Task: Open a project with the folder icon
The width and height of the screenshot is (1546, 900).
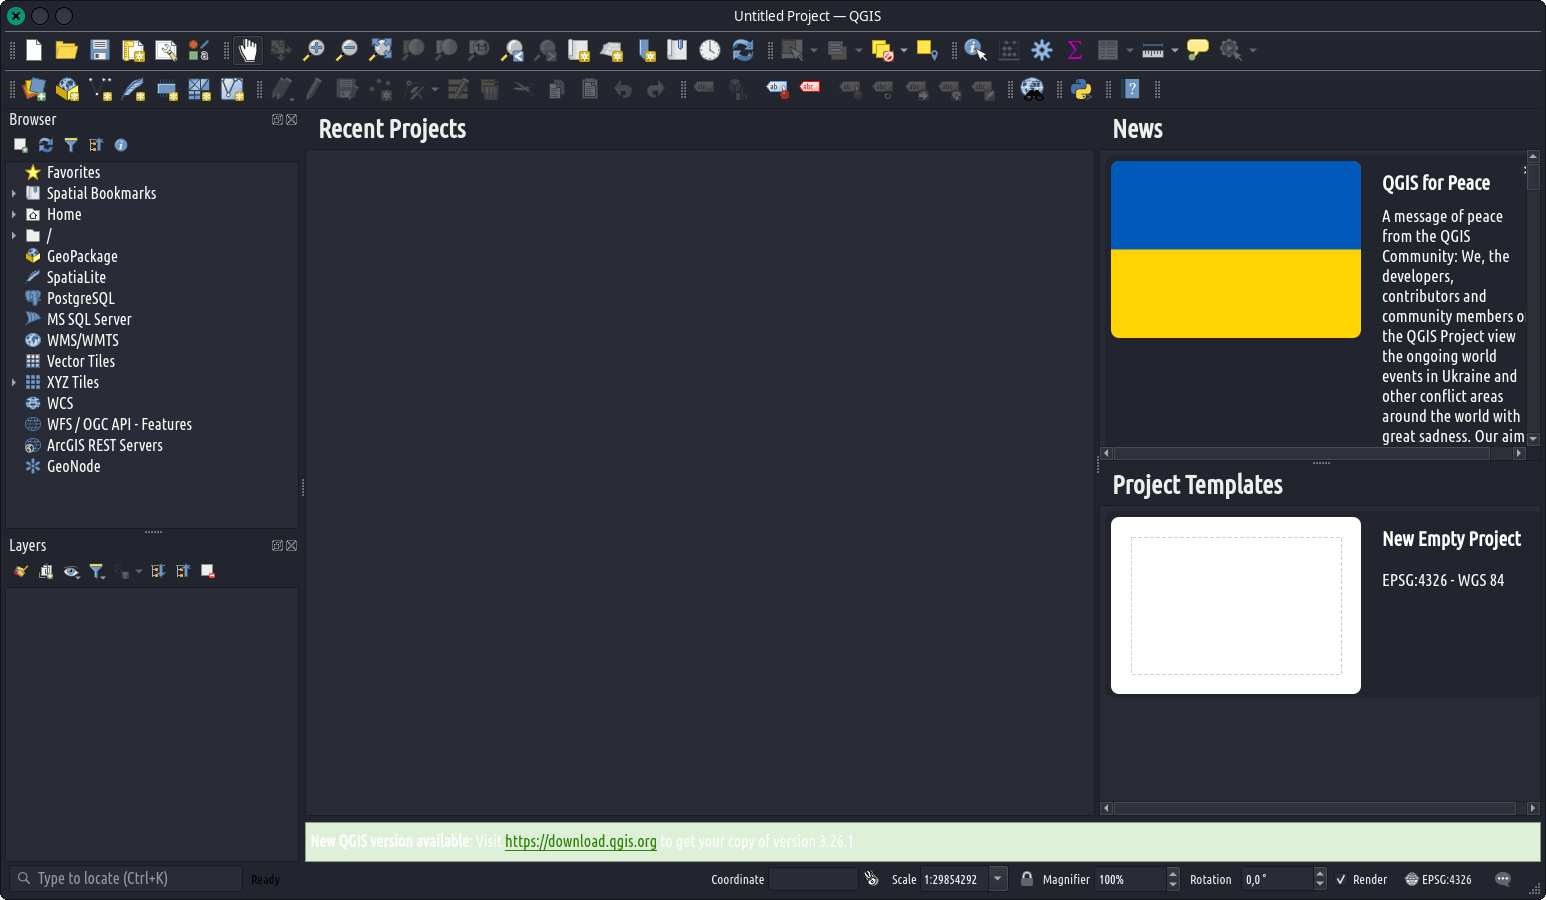Action: click(x=67, y=50)
